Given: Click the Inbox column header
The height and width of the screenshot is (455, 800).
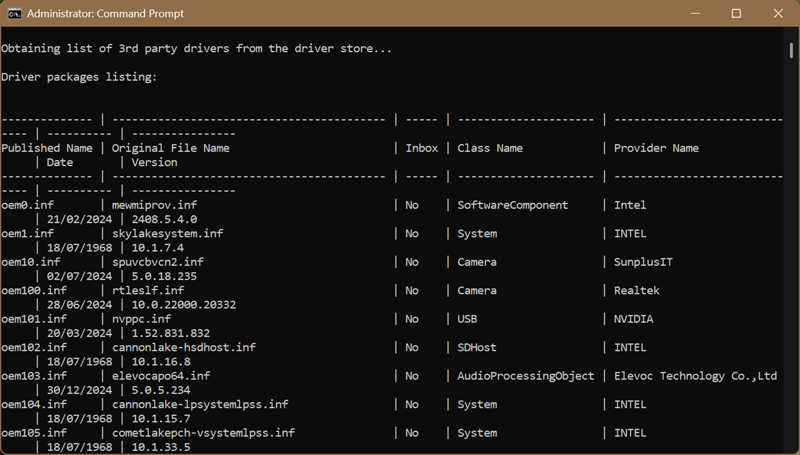Looking at the screenshot, I should pos(421,148).
